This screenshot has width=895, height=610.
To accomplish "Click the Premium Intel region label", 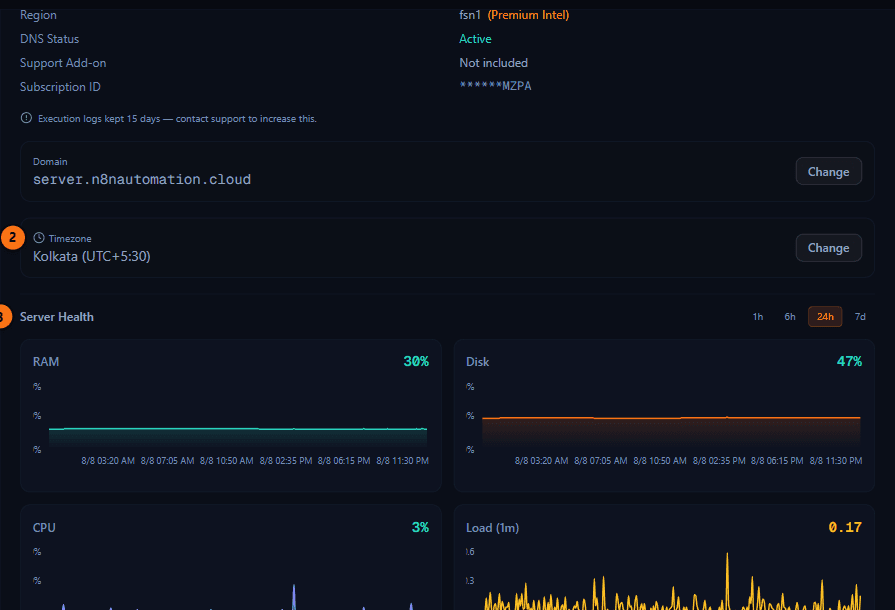I will coord(528,15).
